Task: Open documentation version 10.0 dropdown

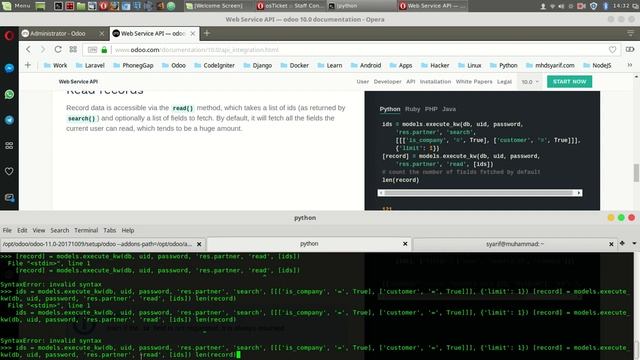Action: click(x=530, y=82)
